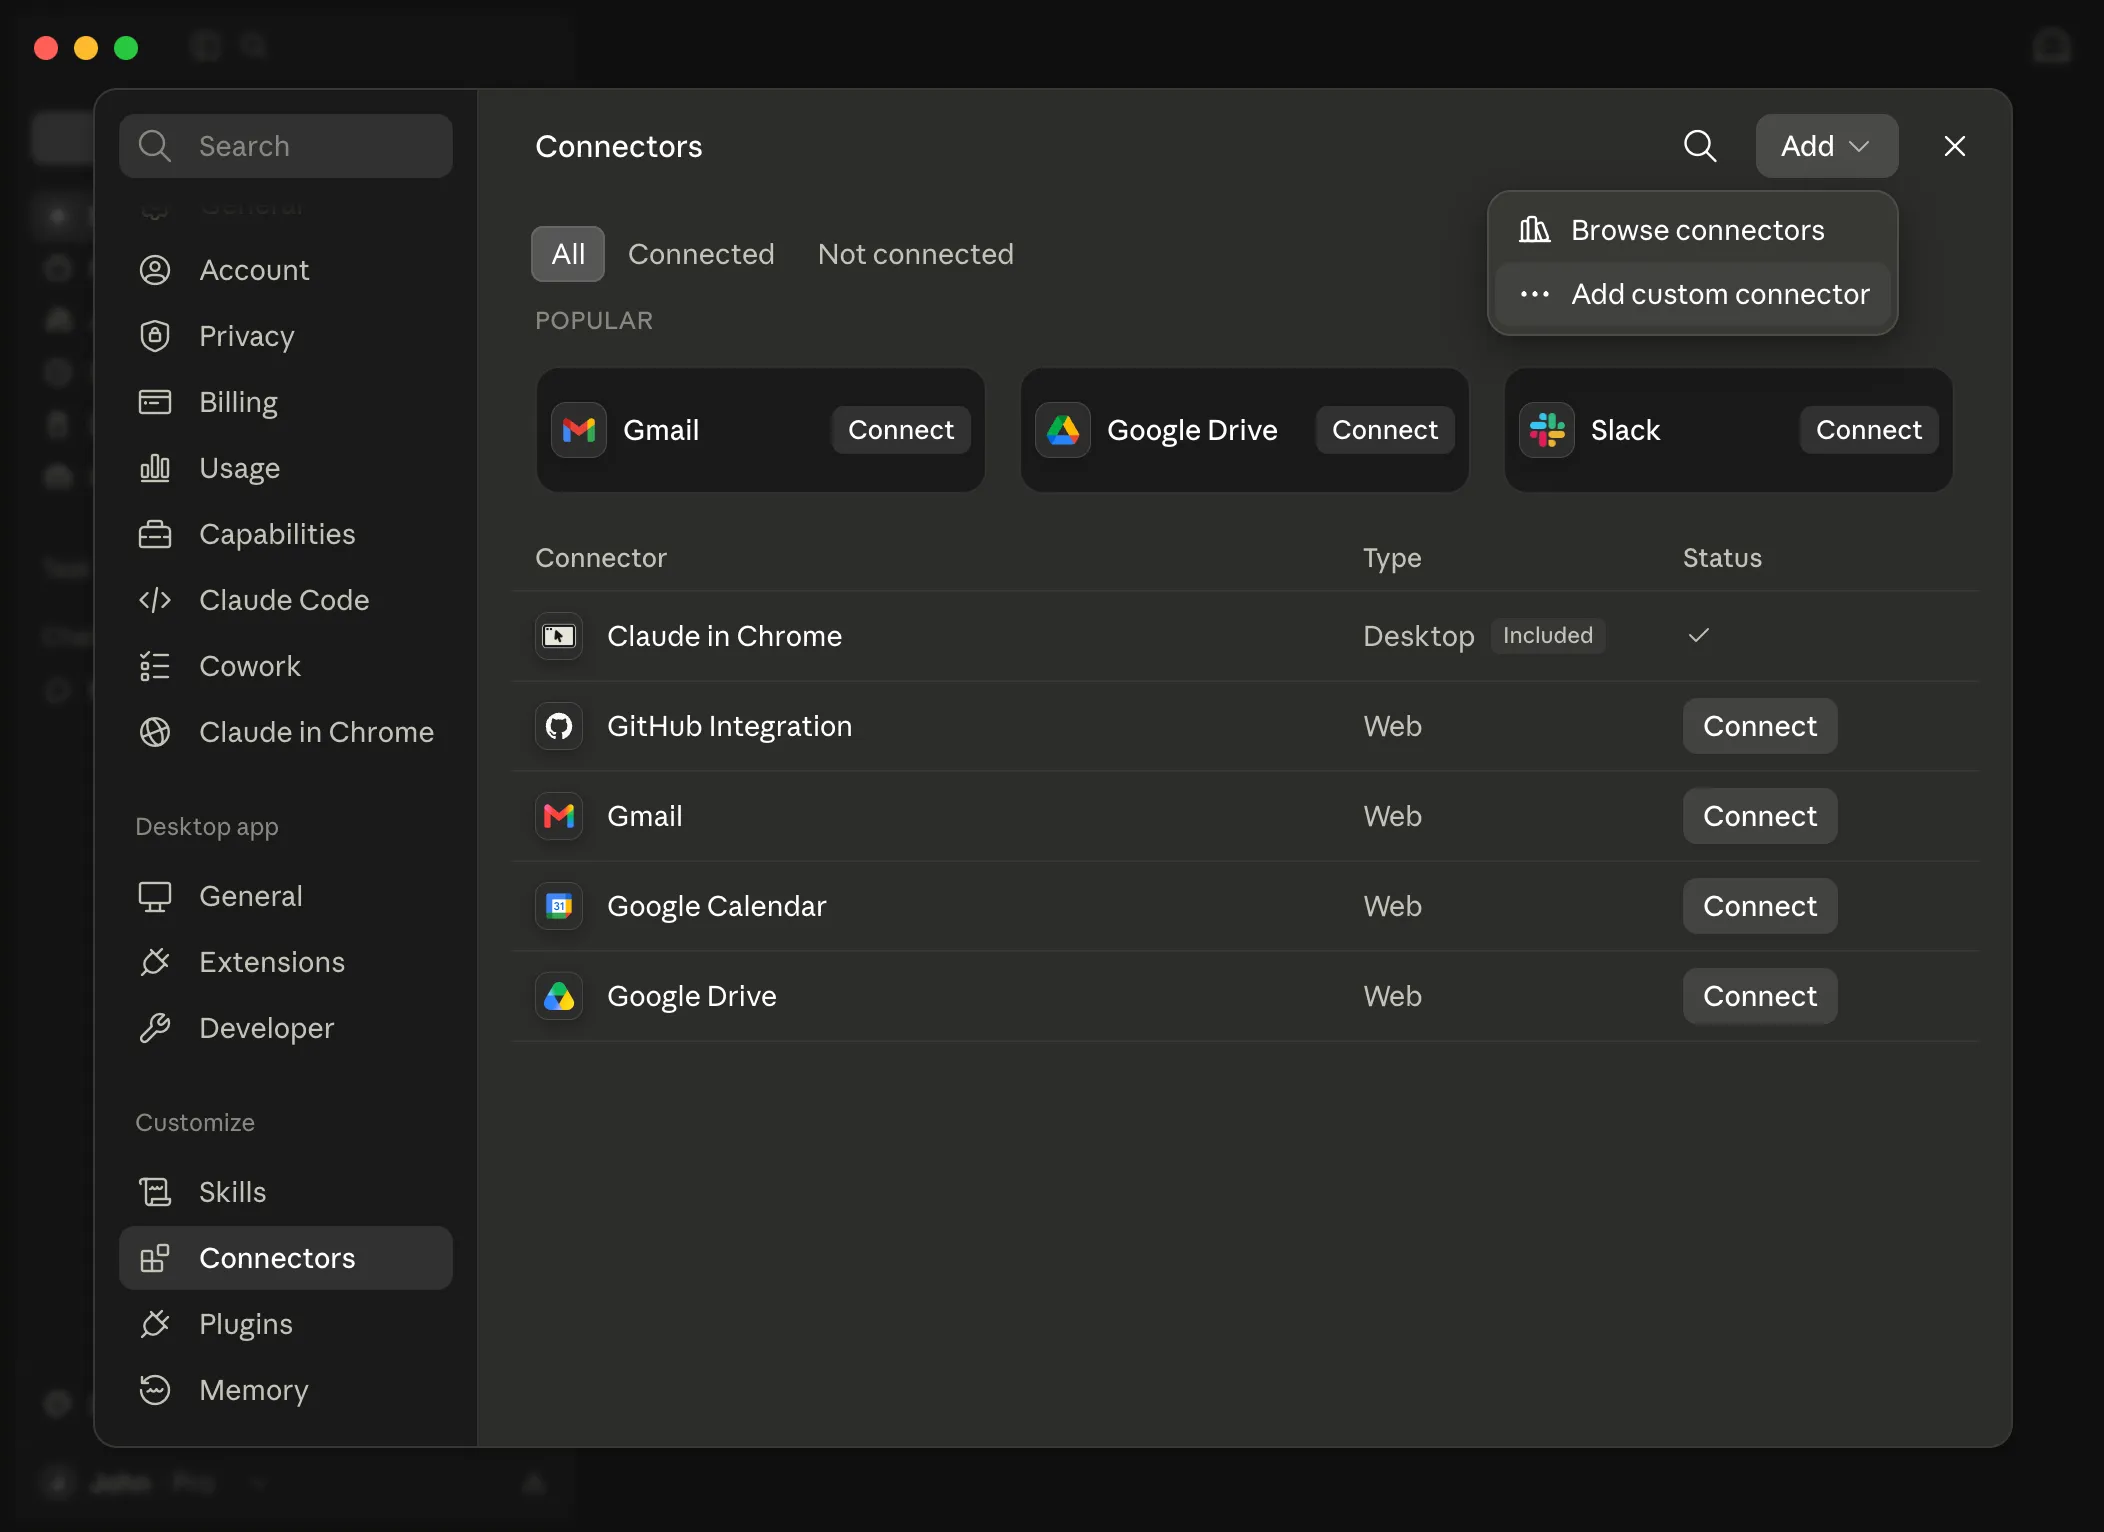This screenshot has width=2104, height=1532.
Task: Click the checkmark status for Claude in Chrome
Action: click(x=1699, y=635)
